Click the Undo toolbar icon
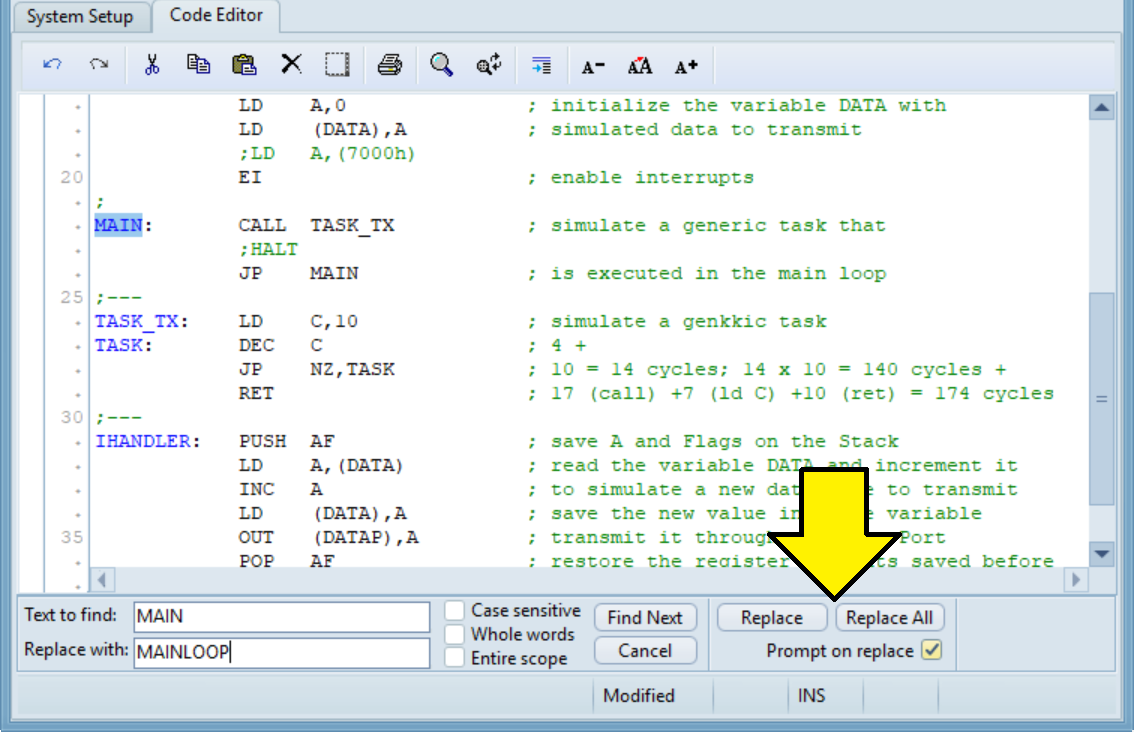This screenshot has width=1134, height=732. (x=52, y=65)
